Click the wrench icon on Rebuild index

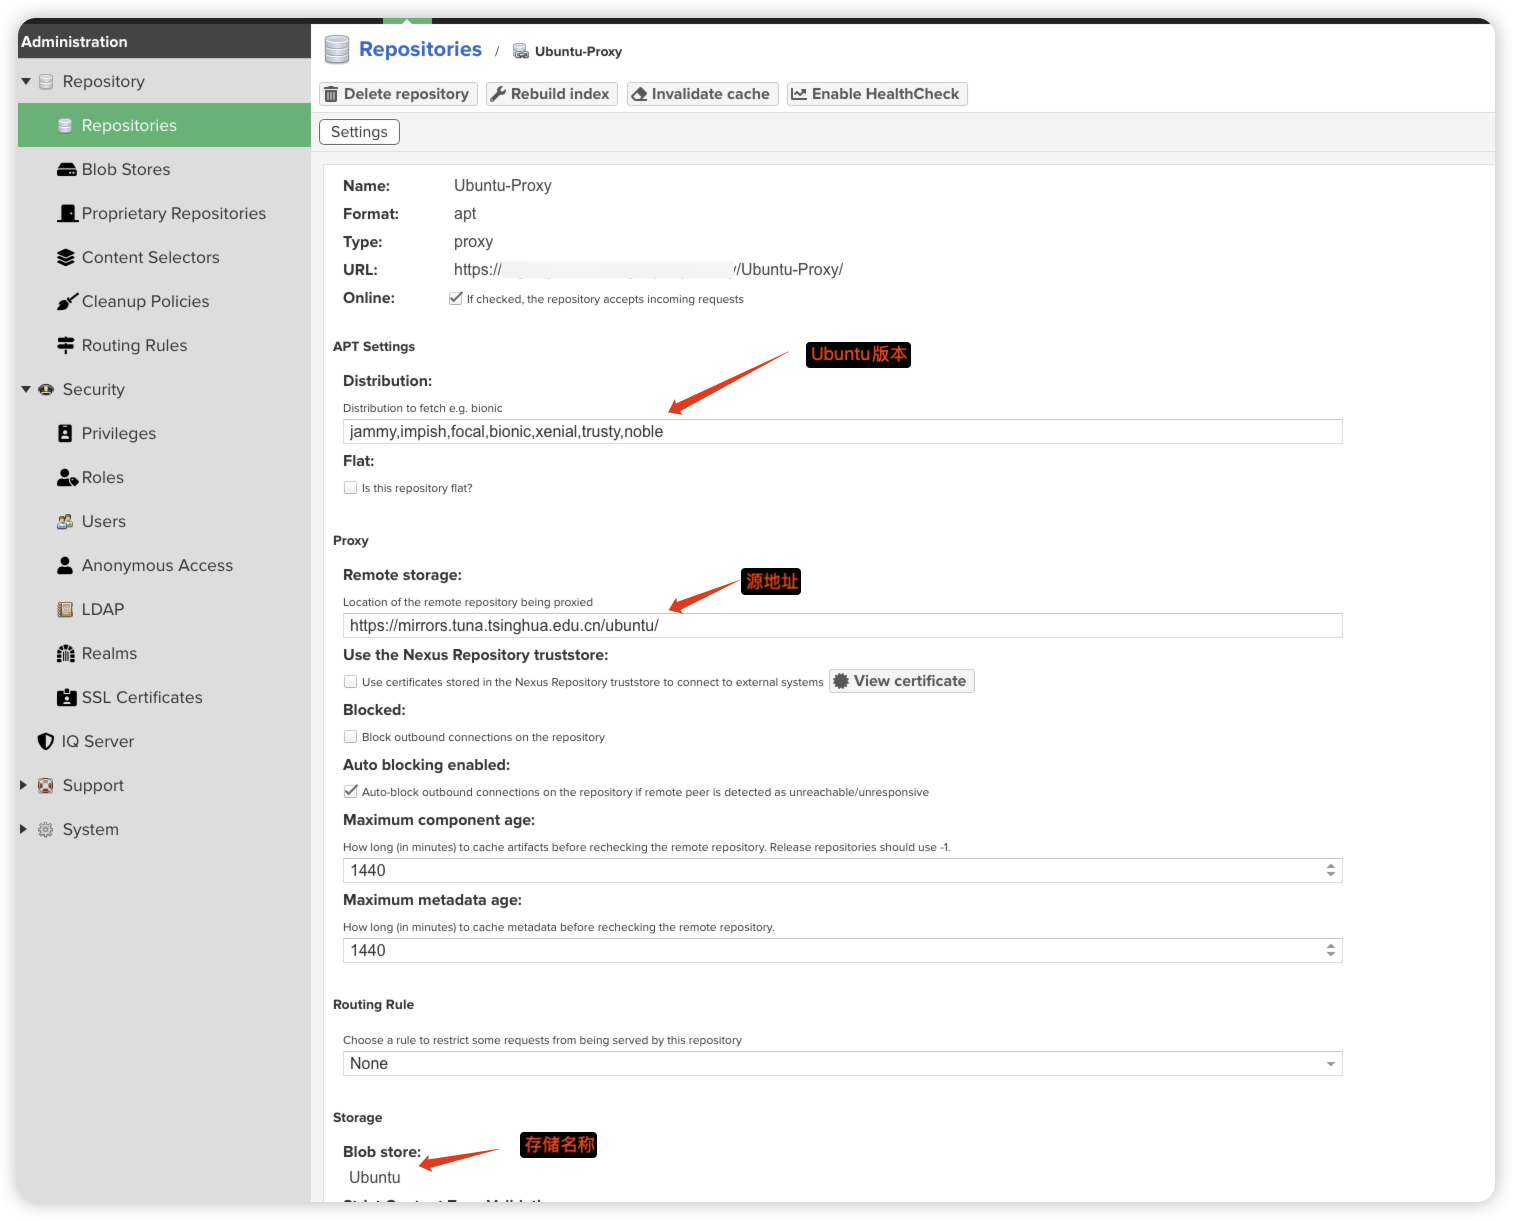[498, 94]
